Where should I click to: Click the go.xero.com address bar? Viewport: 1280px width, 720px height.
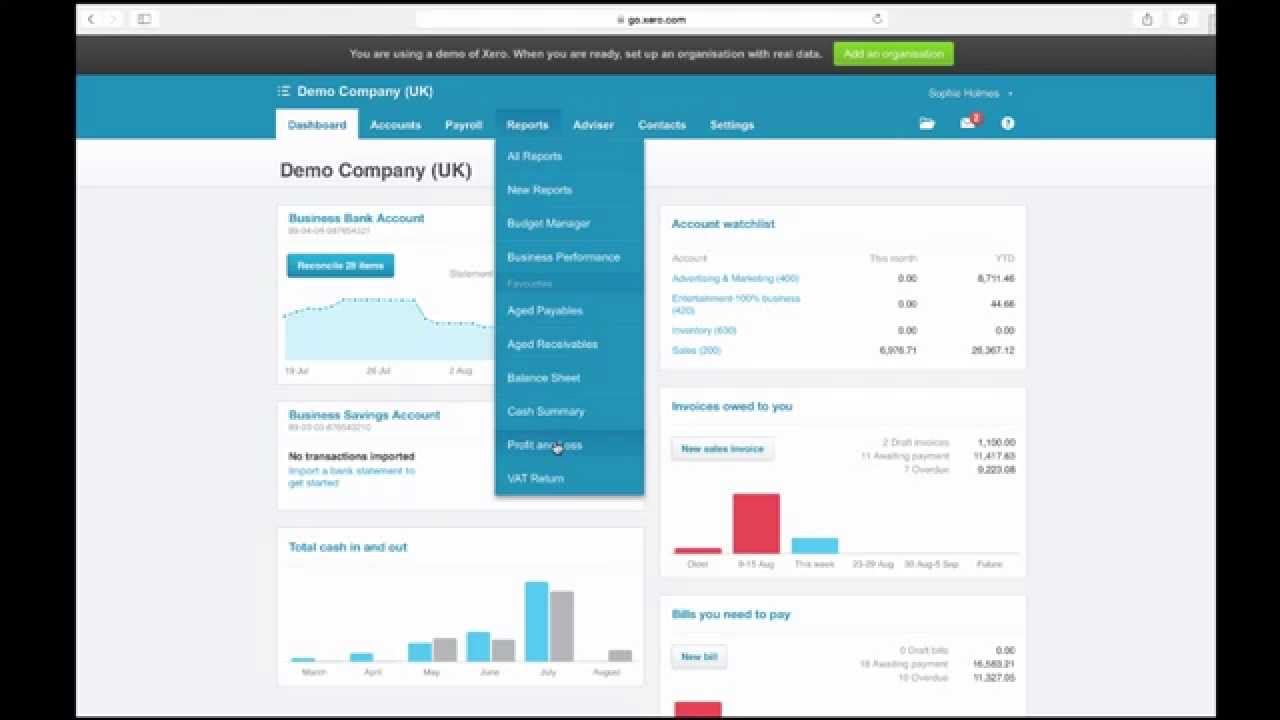(651, 19)
